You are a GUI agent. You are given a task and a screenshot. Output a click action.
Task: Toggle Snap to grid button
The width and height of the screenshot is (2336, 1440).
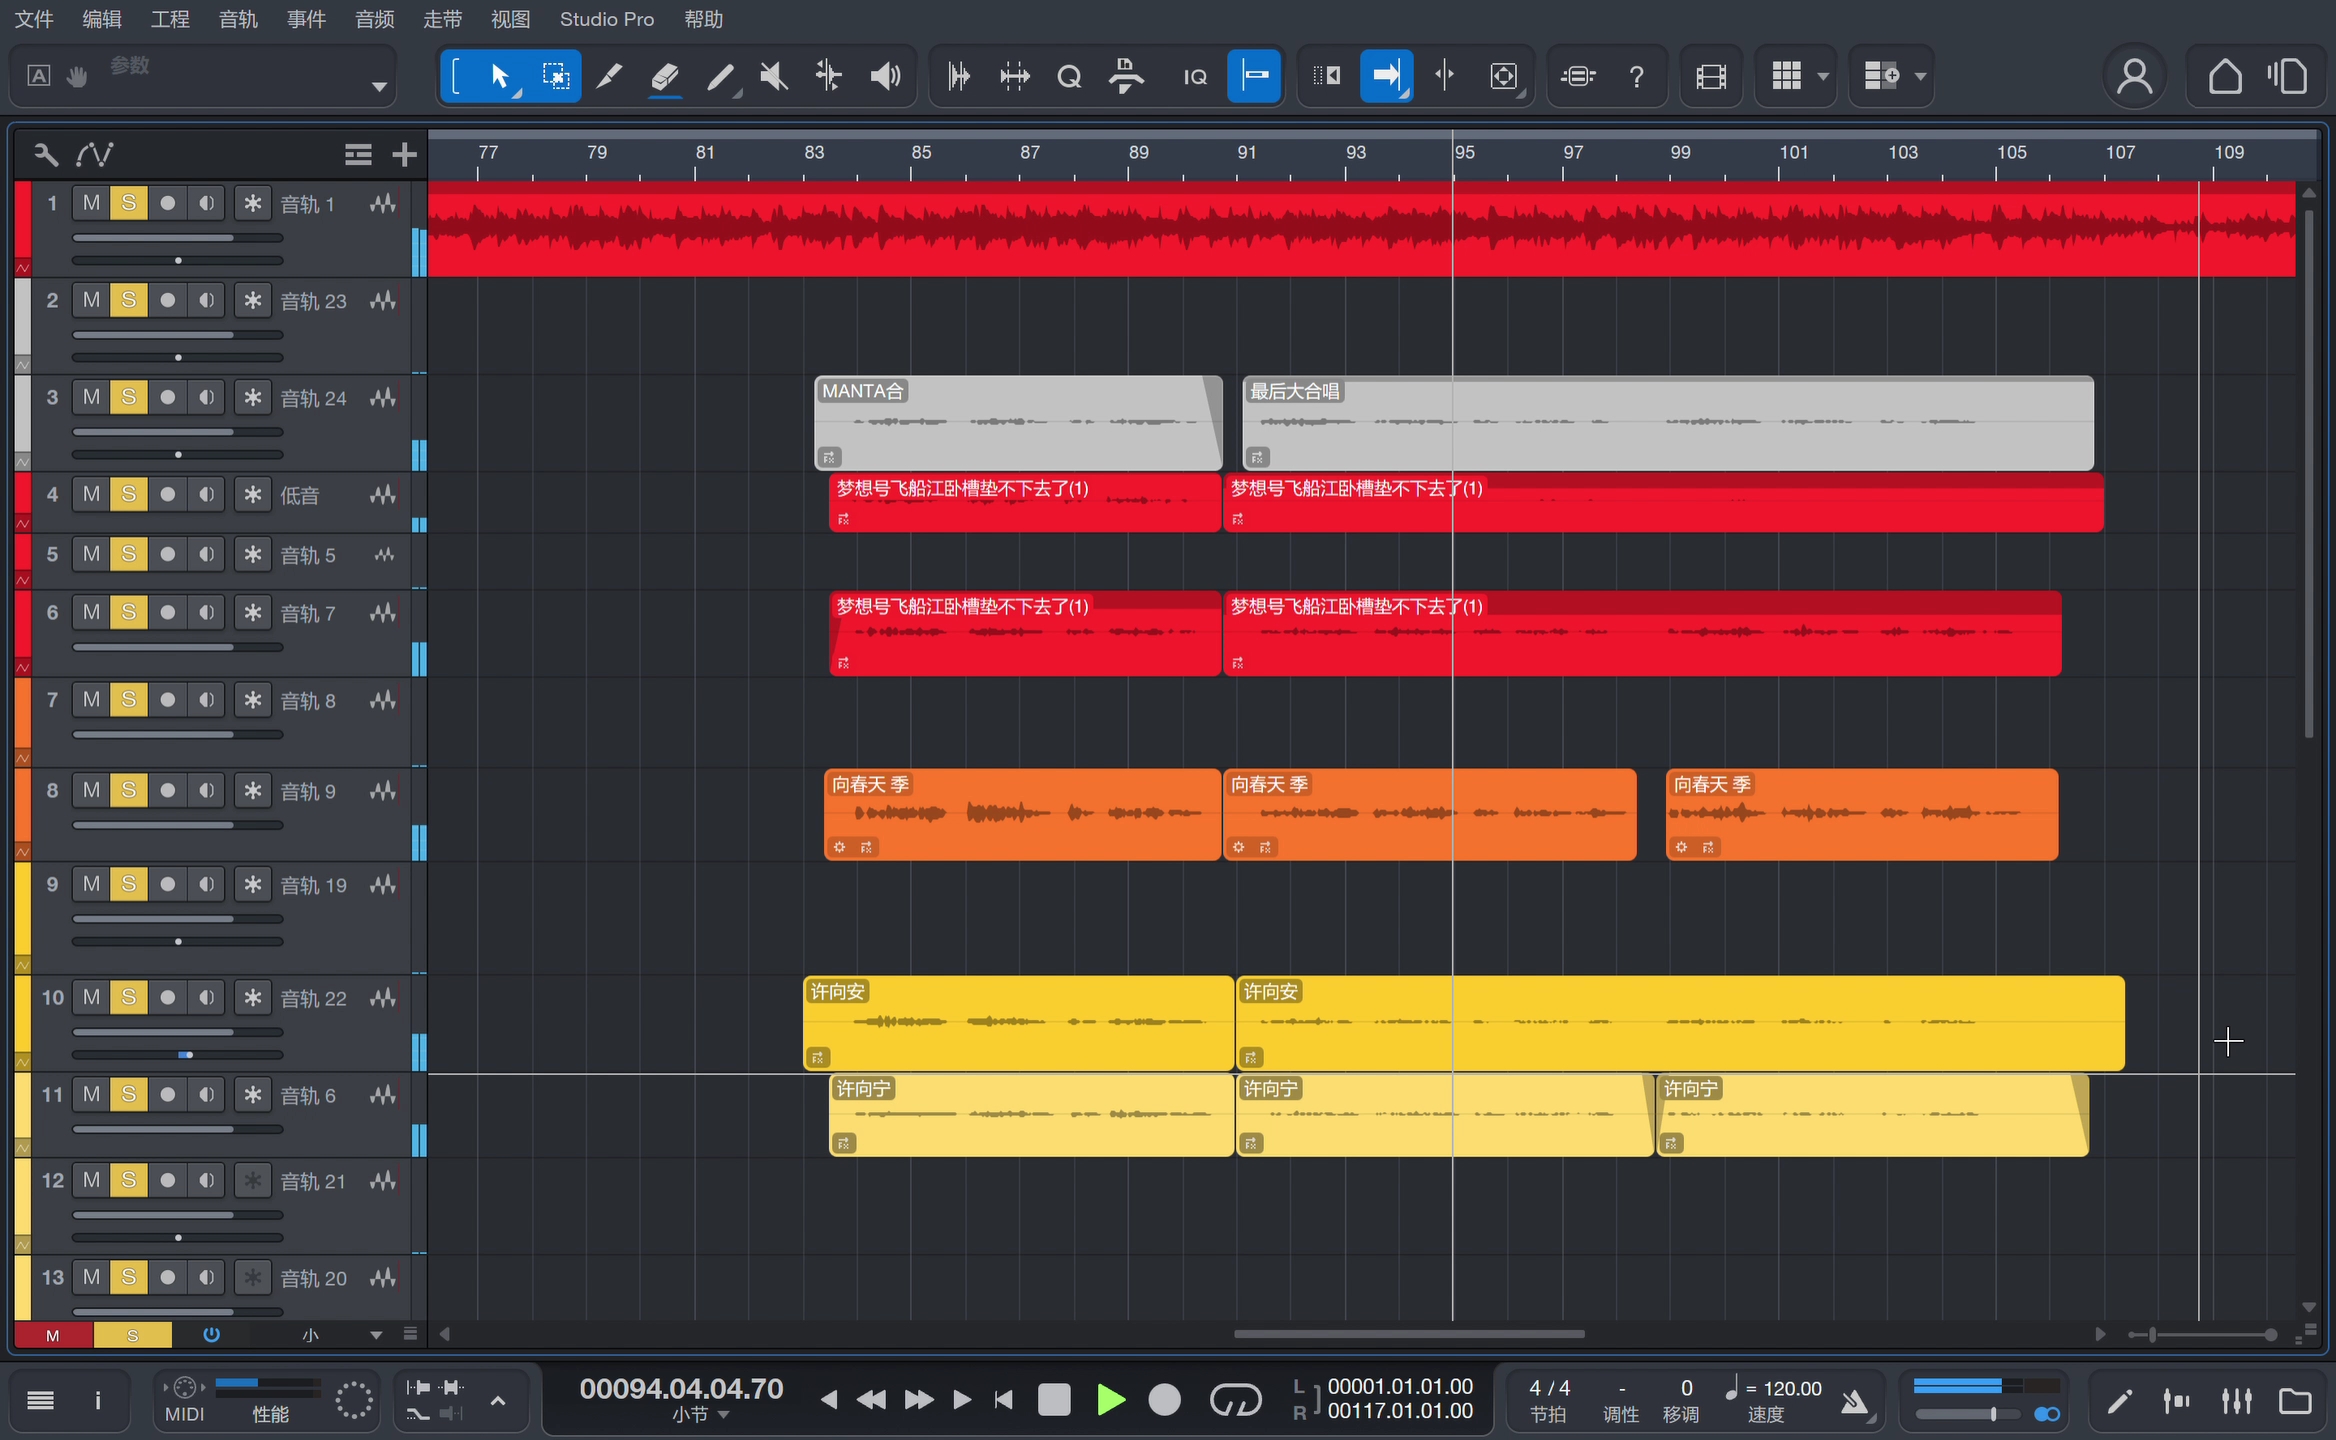click(1254, 76)
